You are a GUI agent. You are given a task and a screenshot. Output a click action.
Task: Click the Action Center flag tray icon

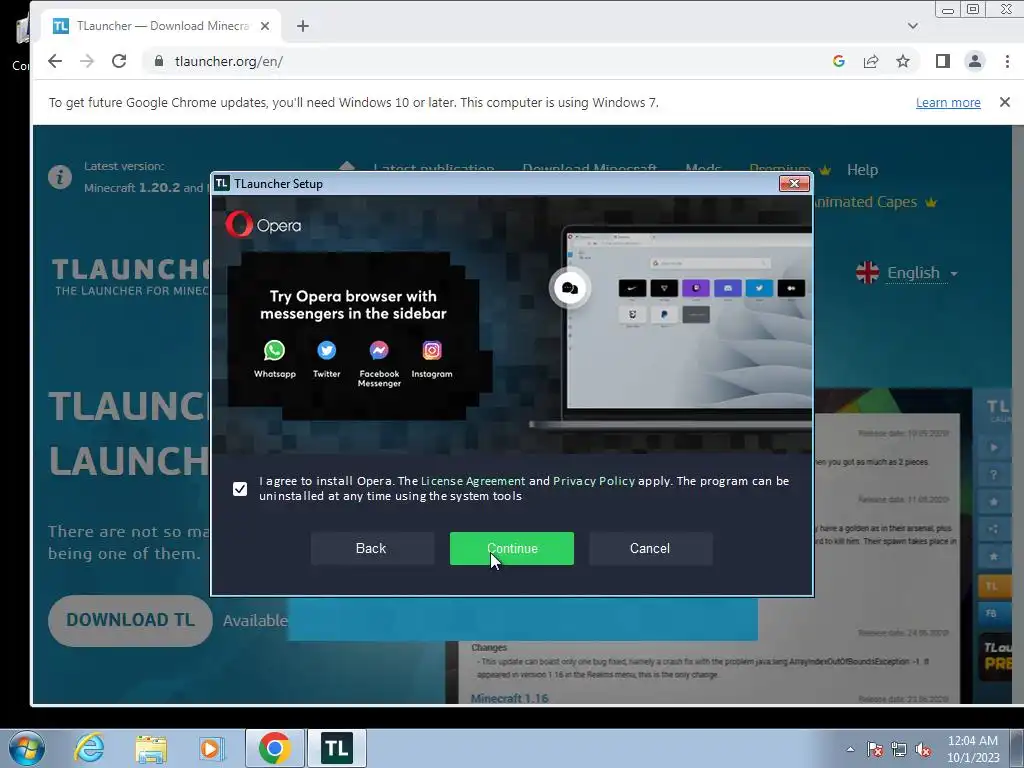(x=874, y=750)
